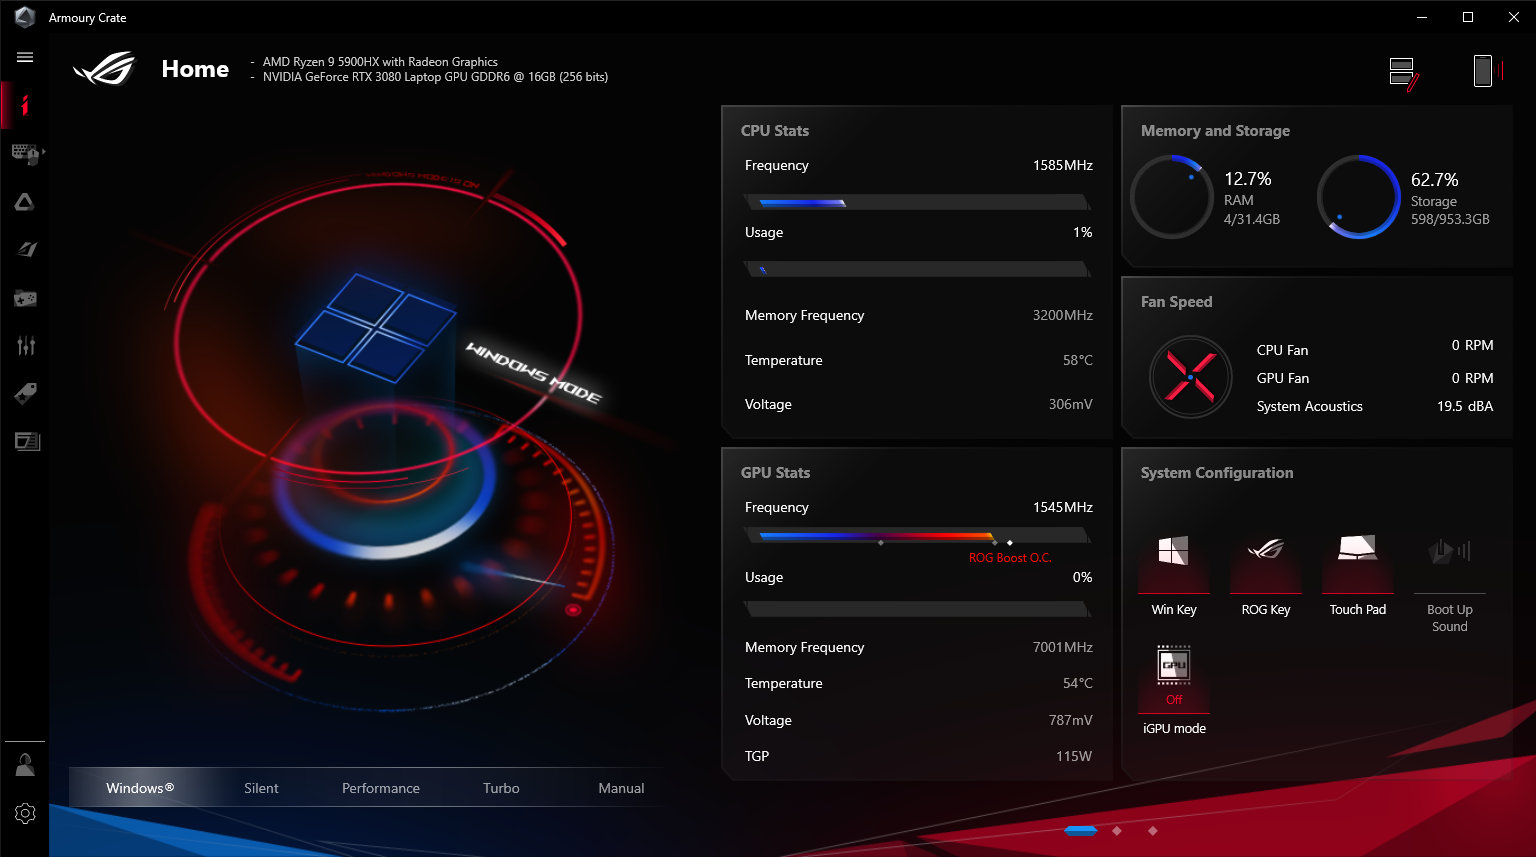
Task: Click the GPU Stats panel heading
Action: click(775, 473)
